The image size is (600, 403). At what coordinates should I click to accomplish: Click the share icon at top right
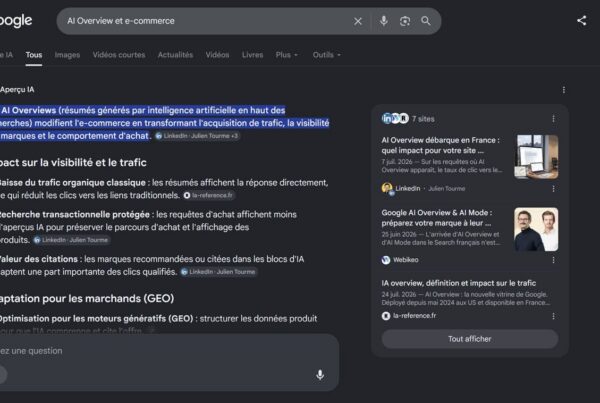click(582, 21)
